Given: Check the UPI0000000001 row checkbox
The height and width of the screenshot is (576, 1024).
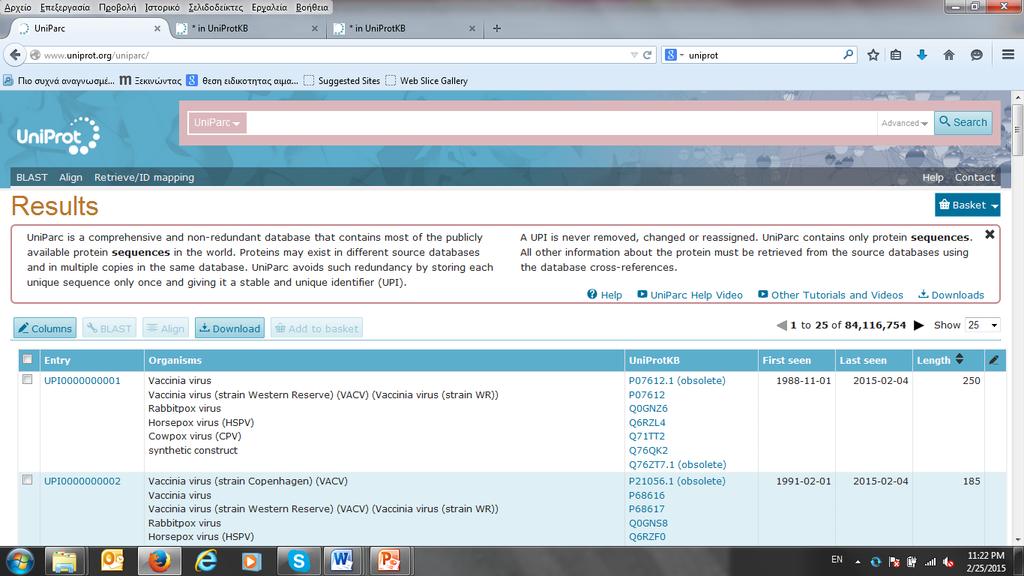Looking at the screenshot, I should click(x=27, y=379).
